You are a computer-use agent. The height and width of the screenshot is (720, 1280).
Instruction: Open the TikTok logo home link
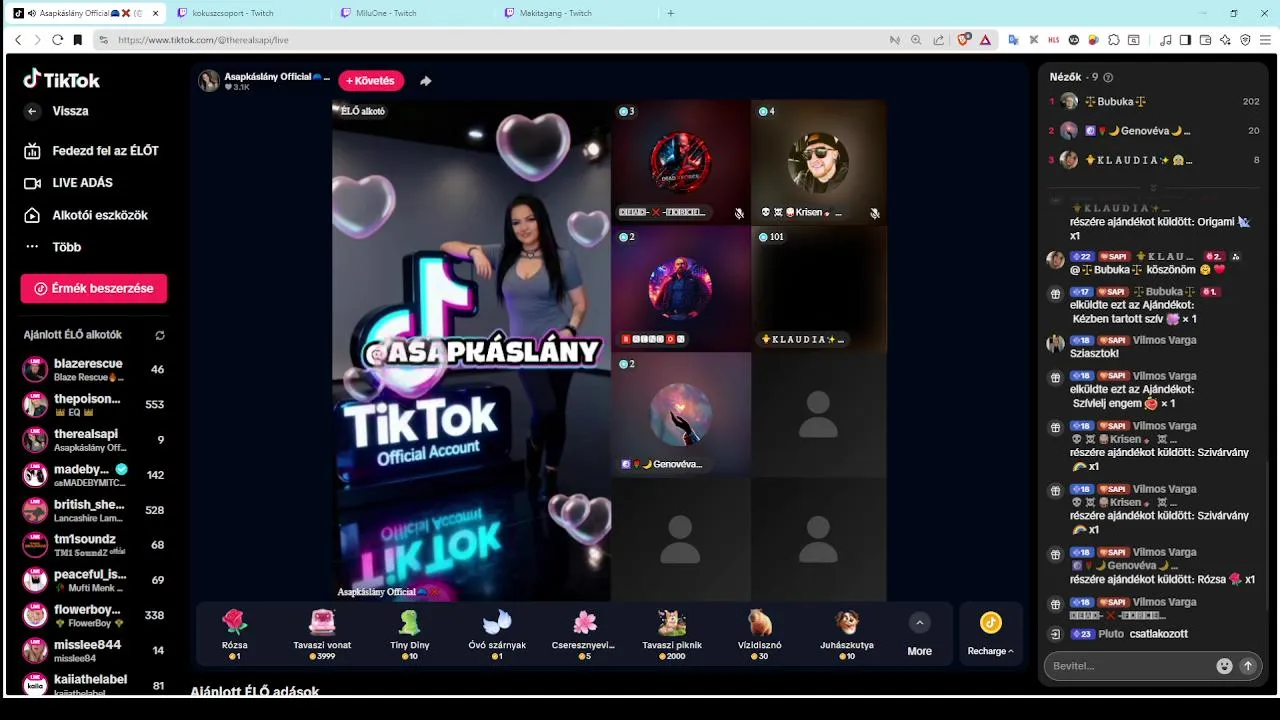tap(62, 79)
